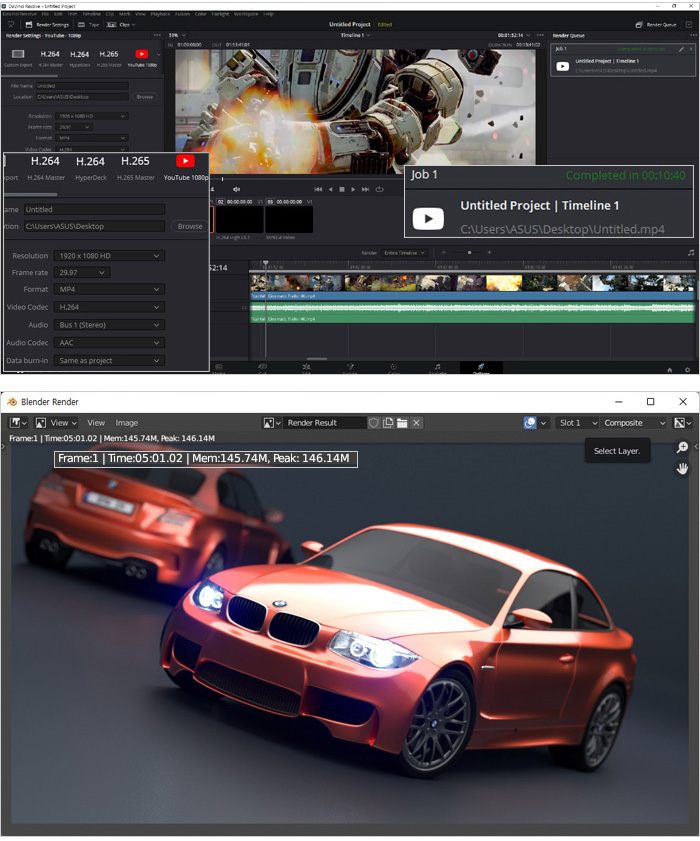This screenshot has height=841, width=700.
Task: Click the music note icon above the timeline
Action: [x=691, y=252]
